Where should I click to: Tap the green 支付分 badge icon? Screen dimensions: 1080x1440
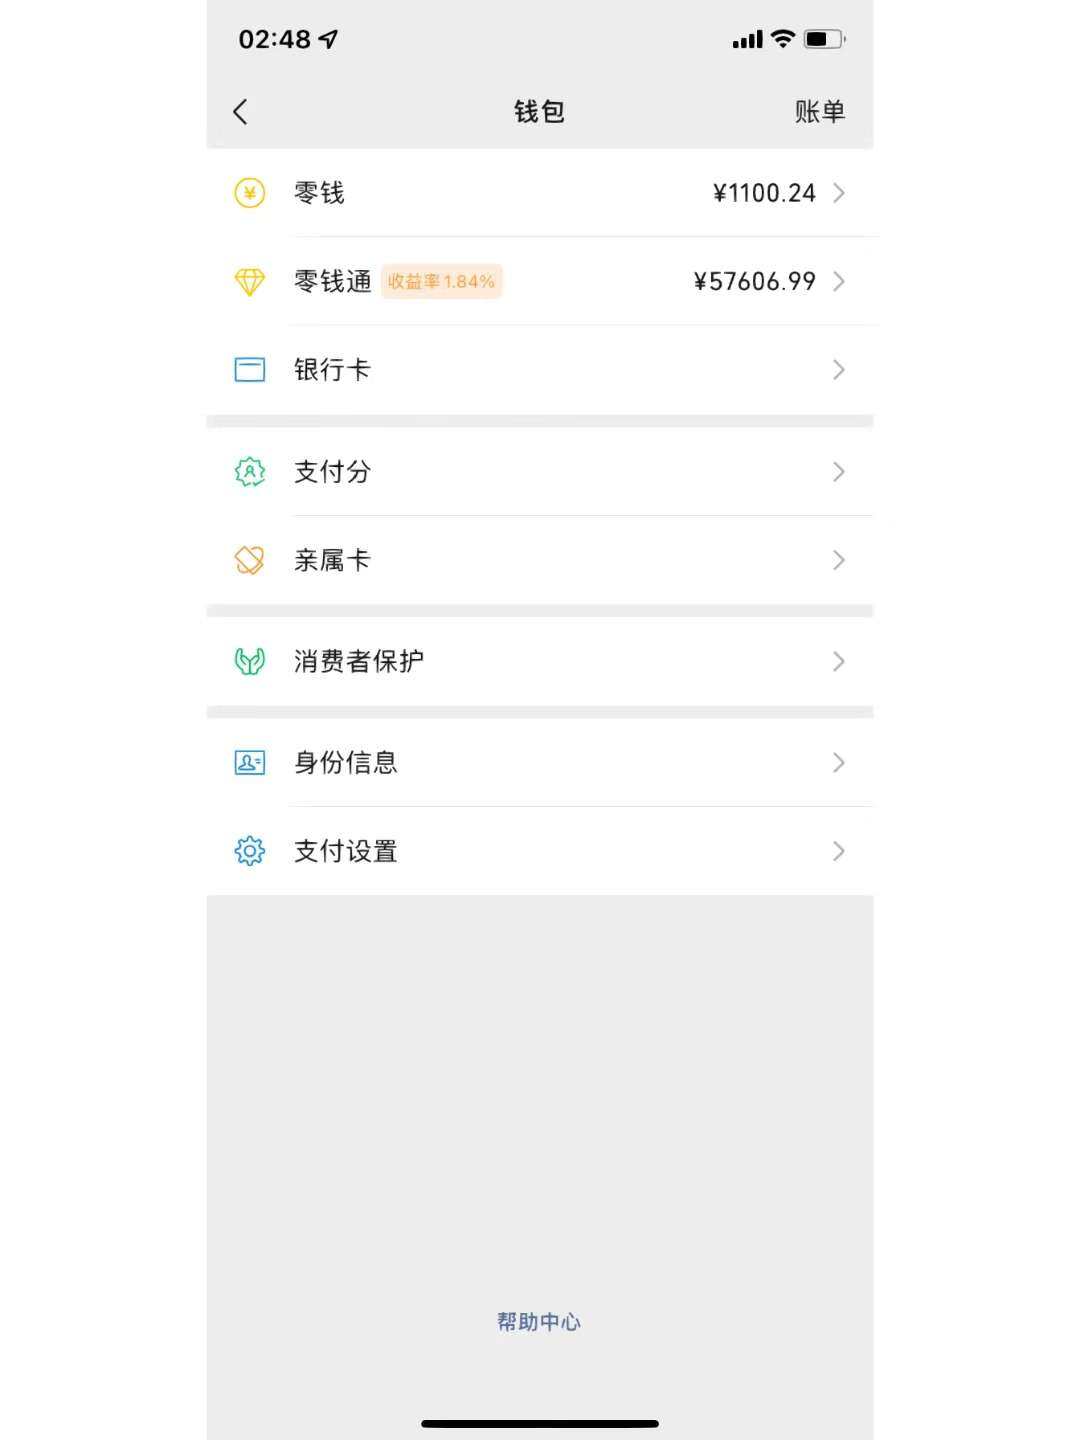click(x=249, y=472)
